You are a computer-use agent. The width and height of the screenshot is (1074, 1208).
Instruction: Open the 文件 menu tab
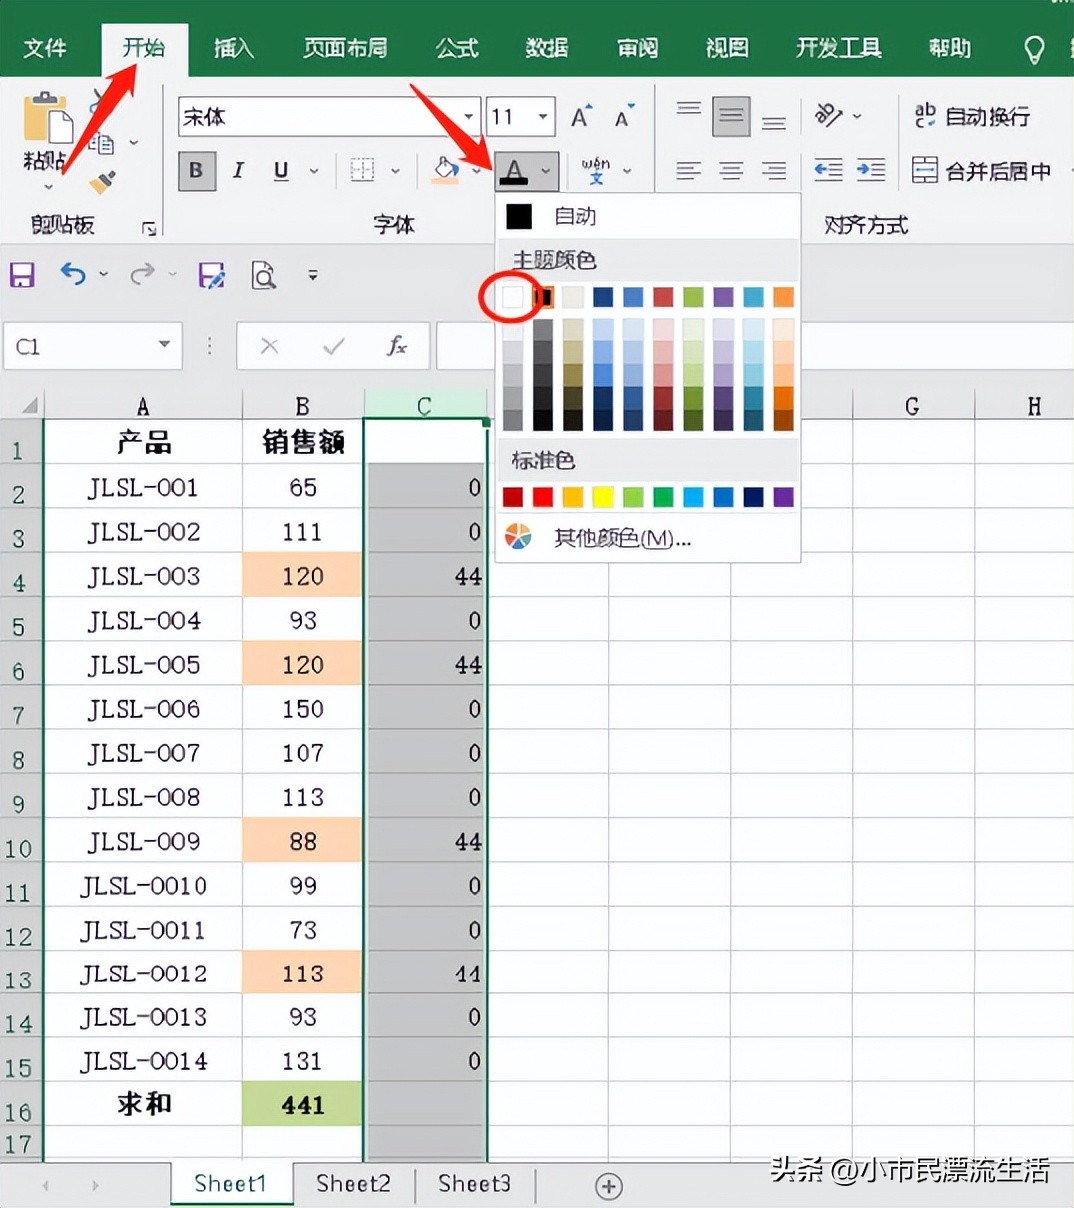[45, 48]
